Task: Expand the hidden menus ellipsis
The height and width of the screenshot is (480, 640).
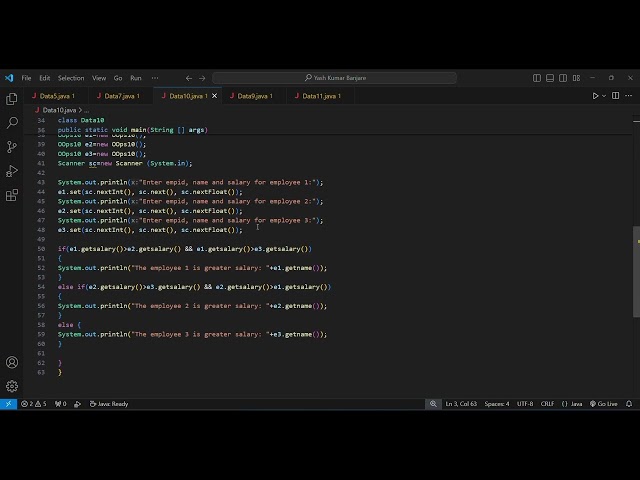Action: tap(155, 78)
